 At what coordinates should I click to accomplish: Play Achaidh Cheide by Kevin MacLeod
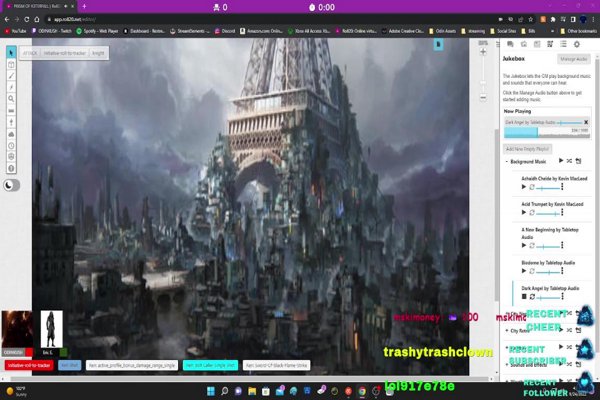tap(524, 187)
